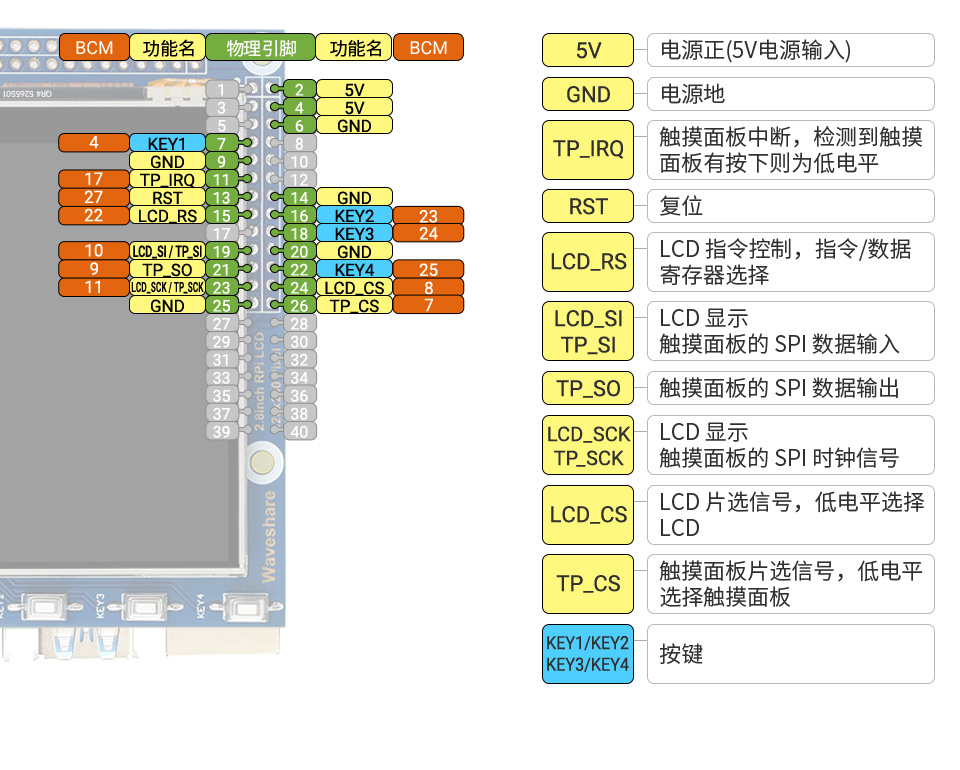Click the left BCM column header
The width and height of the screenshot is (960, 770).
94,48
